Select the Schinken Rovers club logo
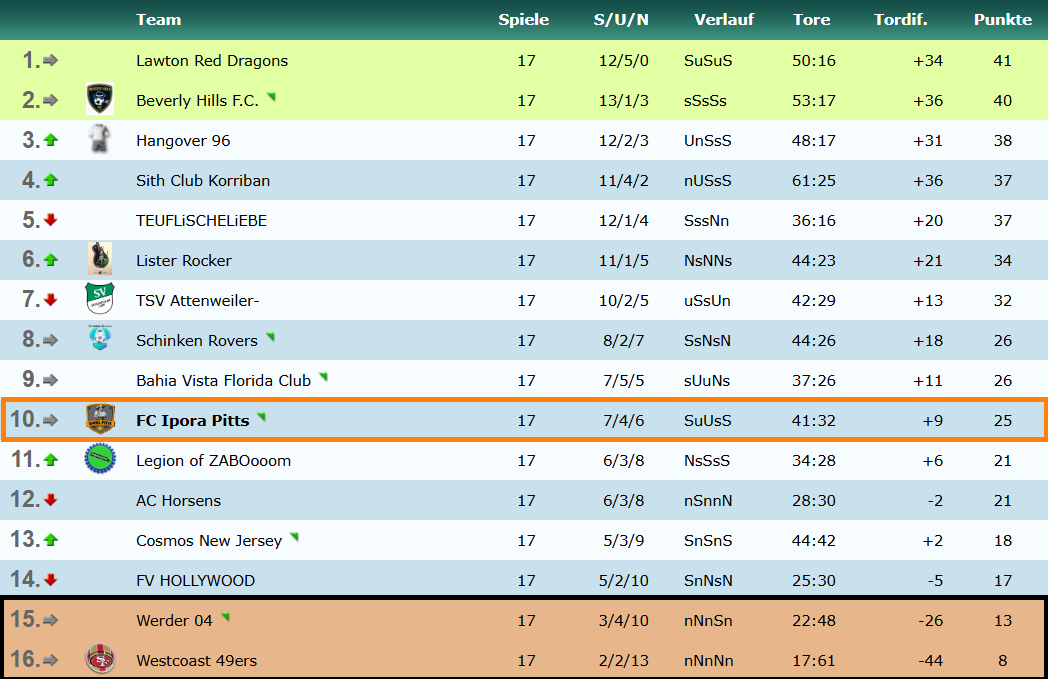The height and width of the screenshot is (679, 1048). point(99,340)
